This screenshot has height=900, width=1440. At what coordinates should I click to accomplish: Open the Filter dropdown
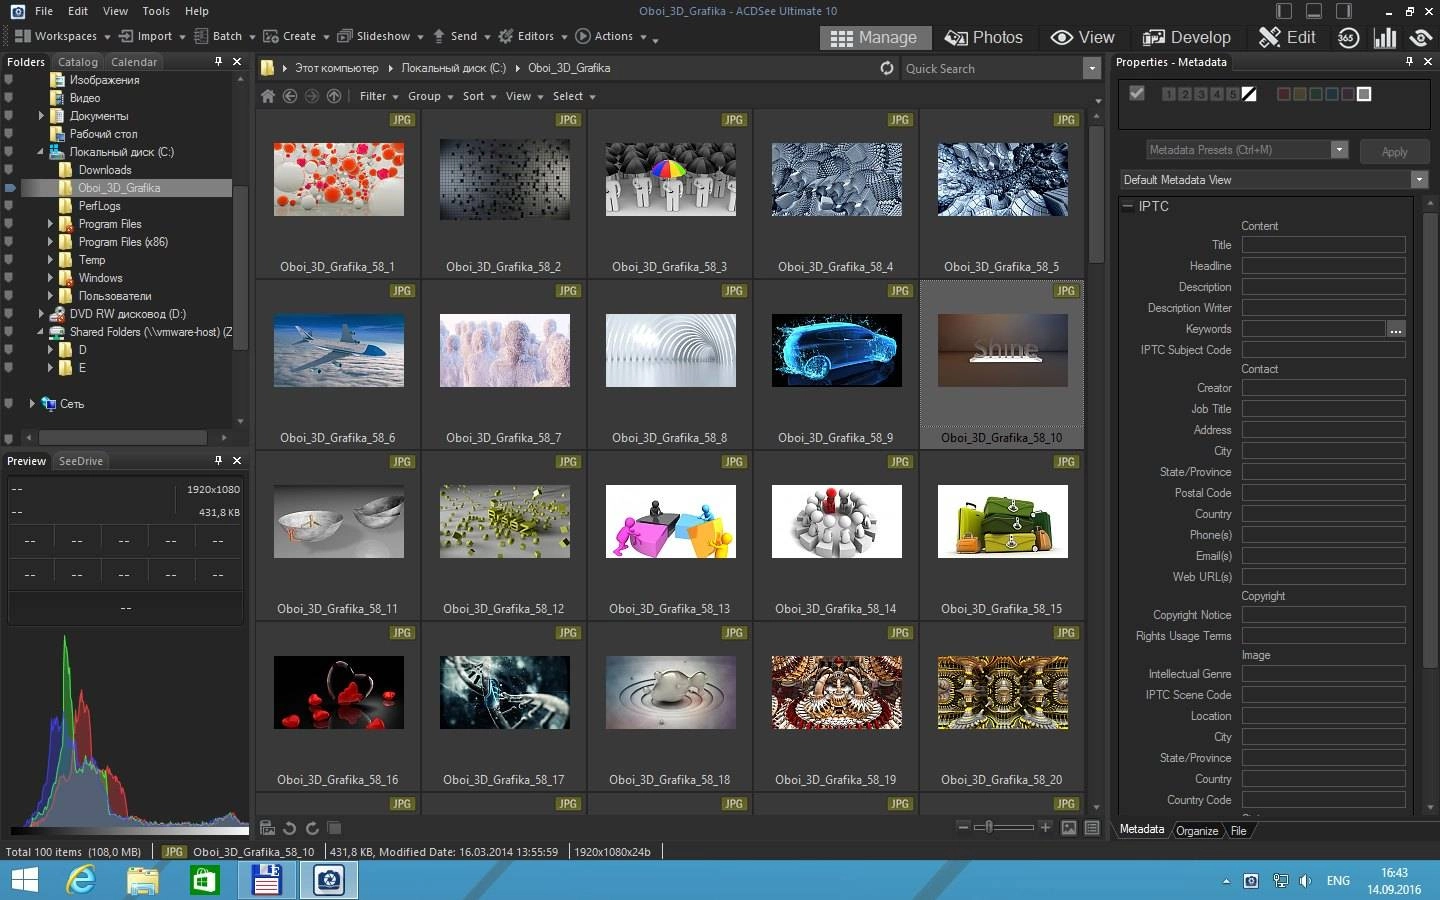[x=379, y=96]
